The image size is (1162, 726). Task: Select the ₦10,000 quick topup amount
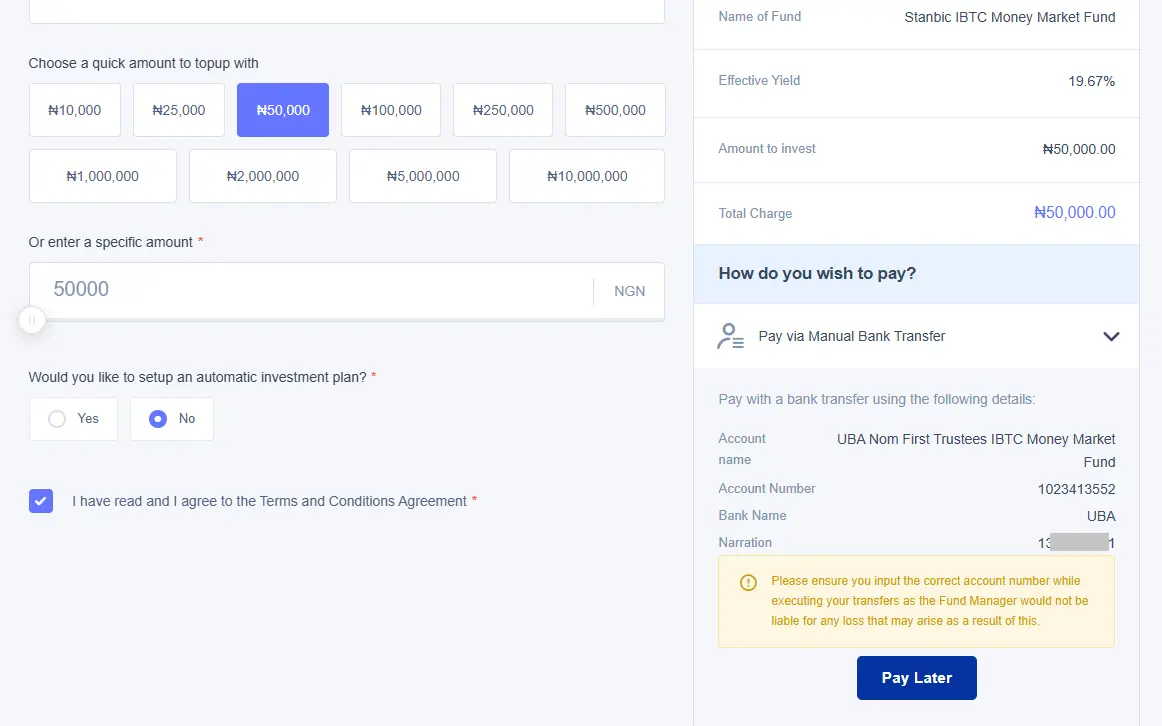click(74, 110)
